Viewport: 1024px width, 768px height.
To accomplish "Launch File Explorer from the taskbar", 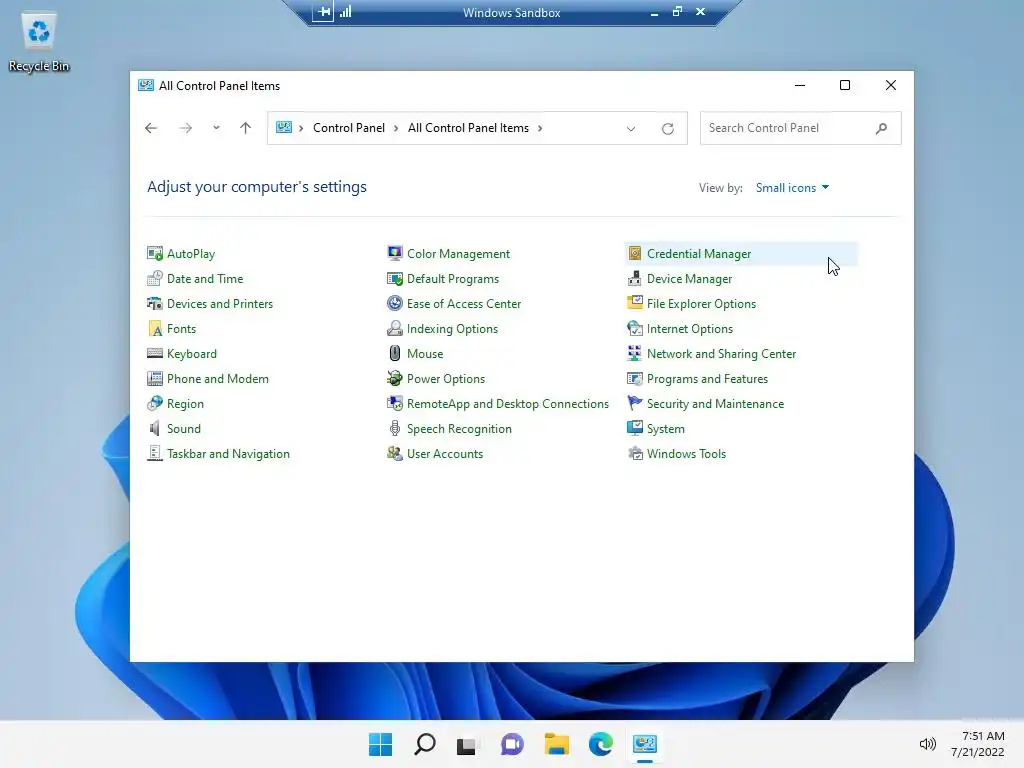I will (556, 744).
